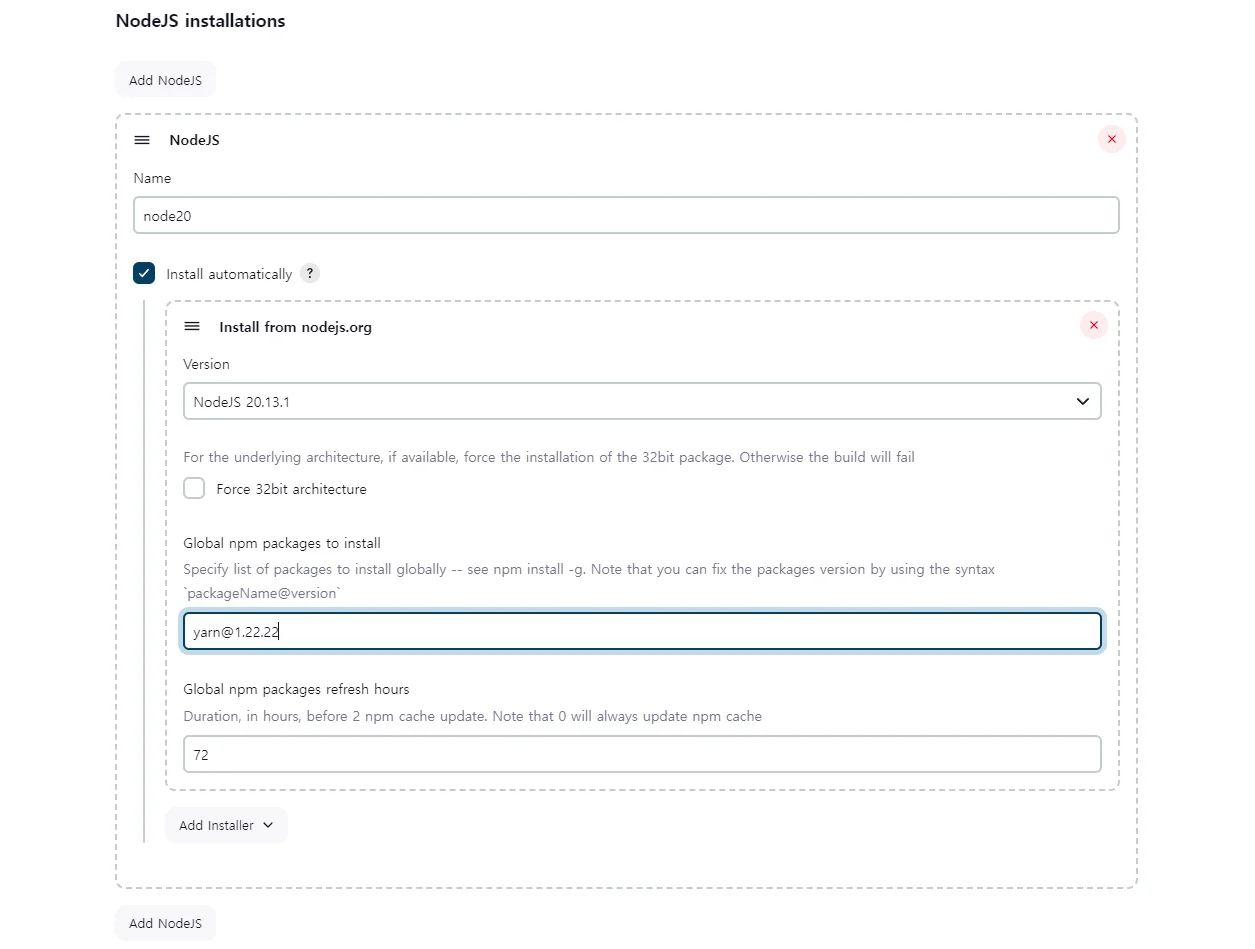1255x949 pixels.
Task: Uncheck the Install automatically checkbox
Action: 144,274
